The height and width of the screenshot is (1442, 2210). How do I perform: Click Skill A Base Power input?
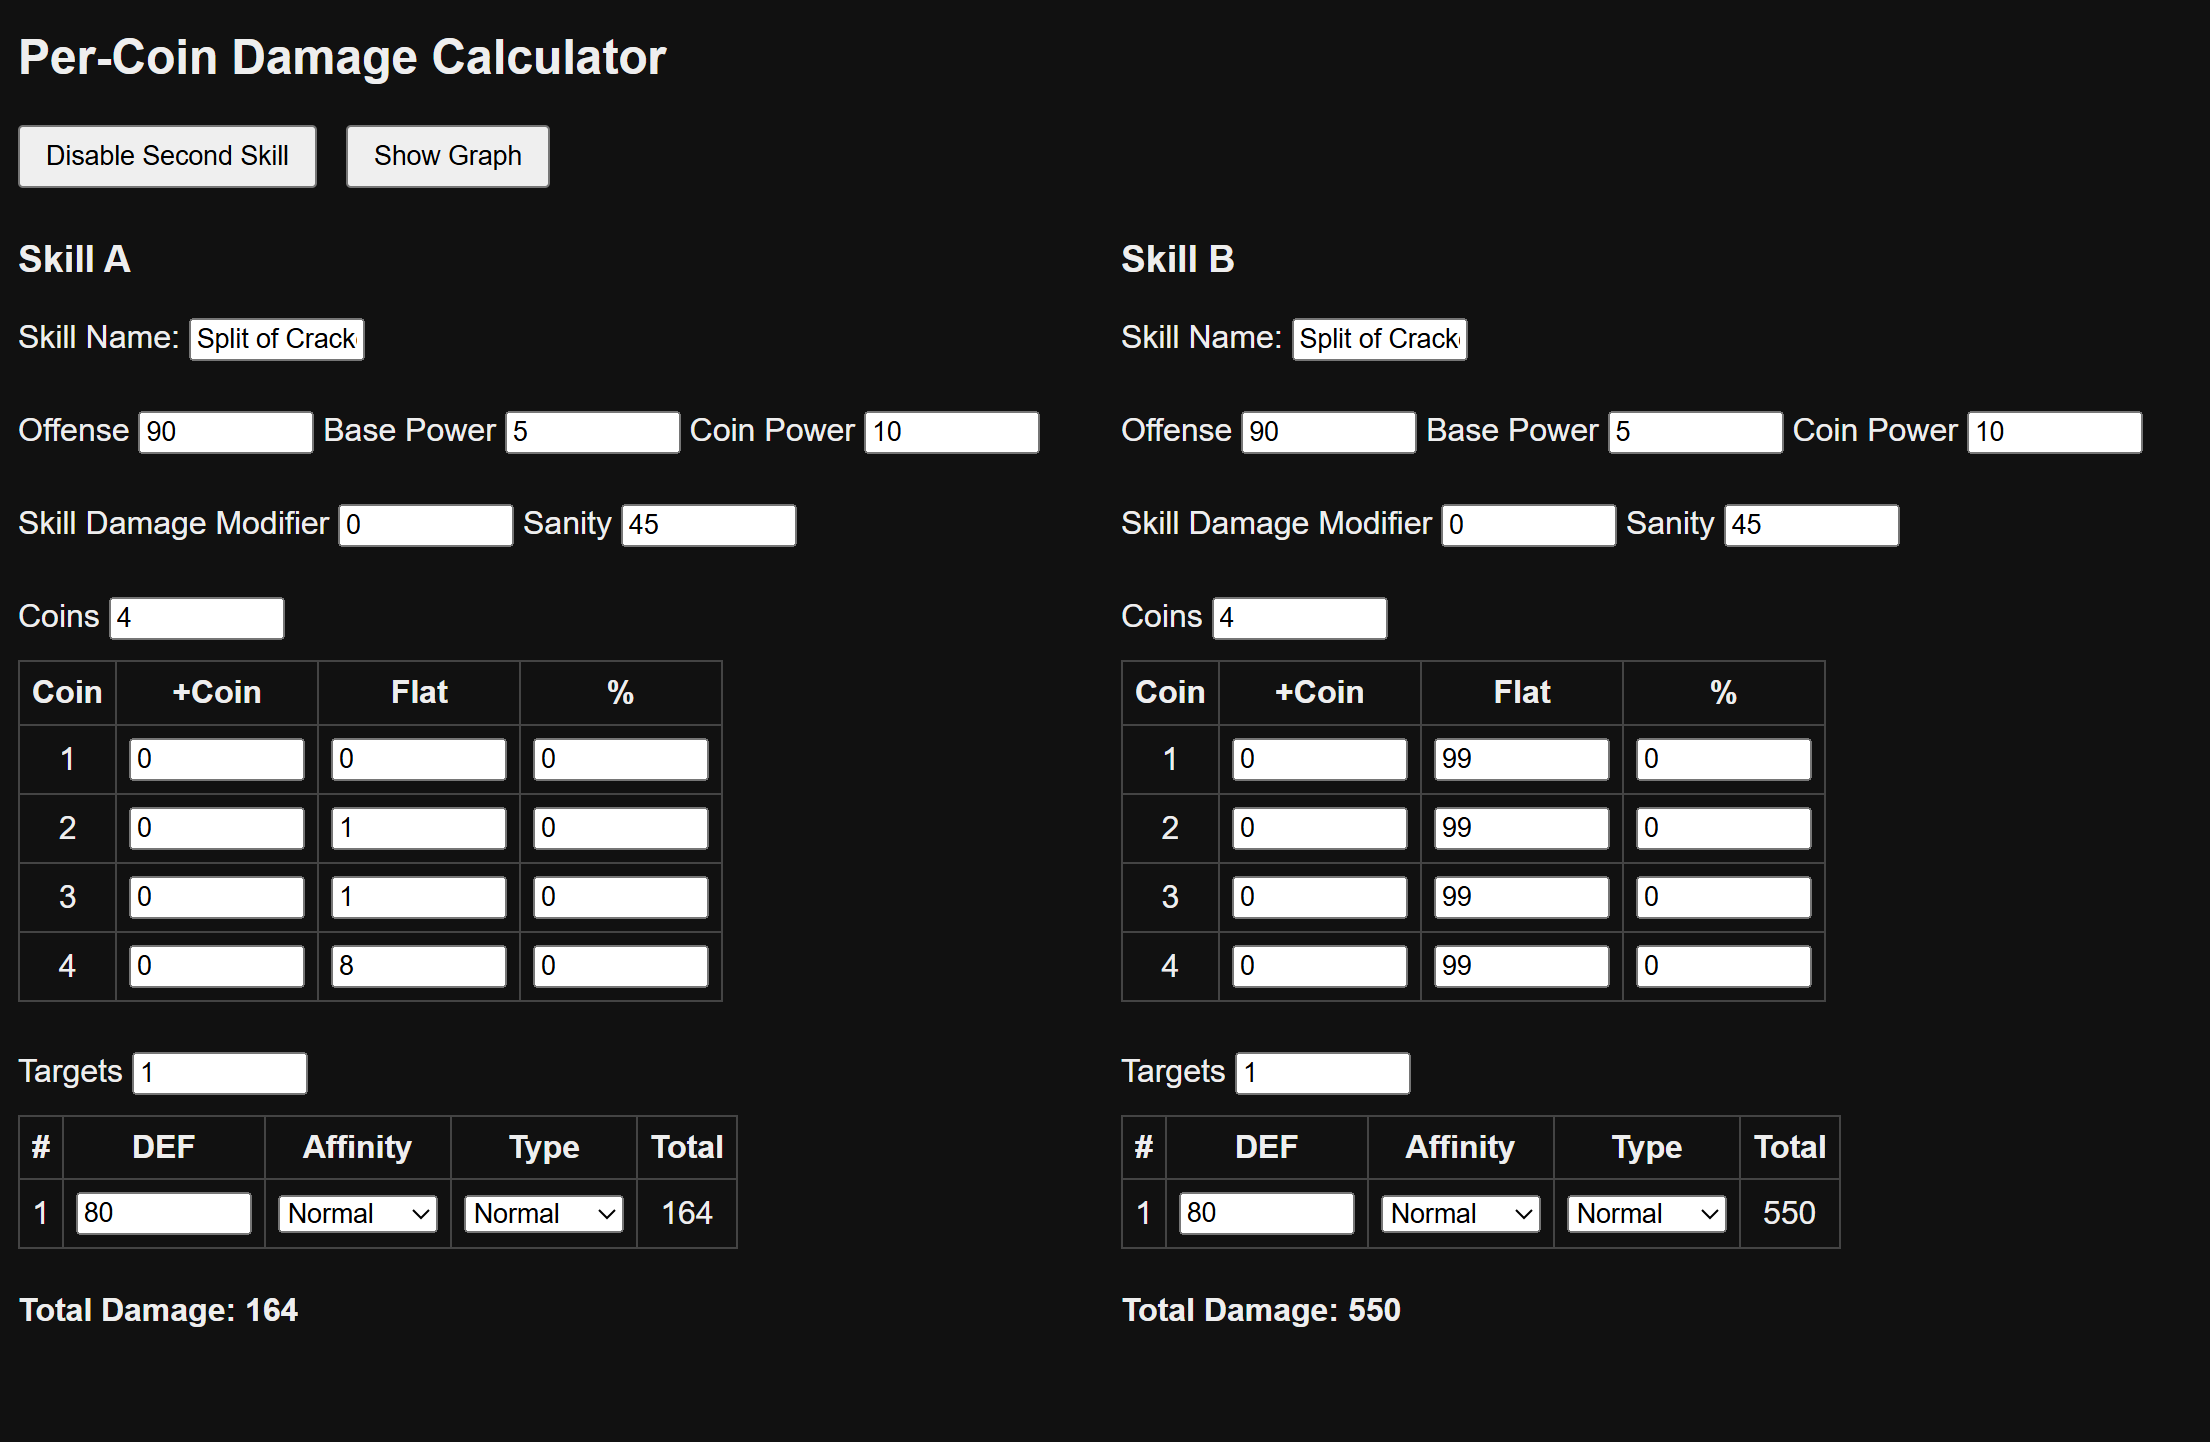(x=592, y=432)
